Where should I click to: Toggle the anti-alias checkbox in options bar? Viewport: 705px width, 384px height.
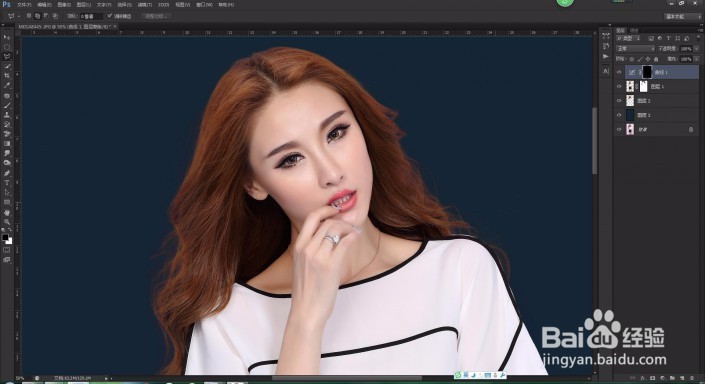click(109, 16)
